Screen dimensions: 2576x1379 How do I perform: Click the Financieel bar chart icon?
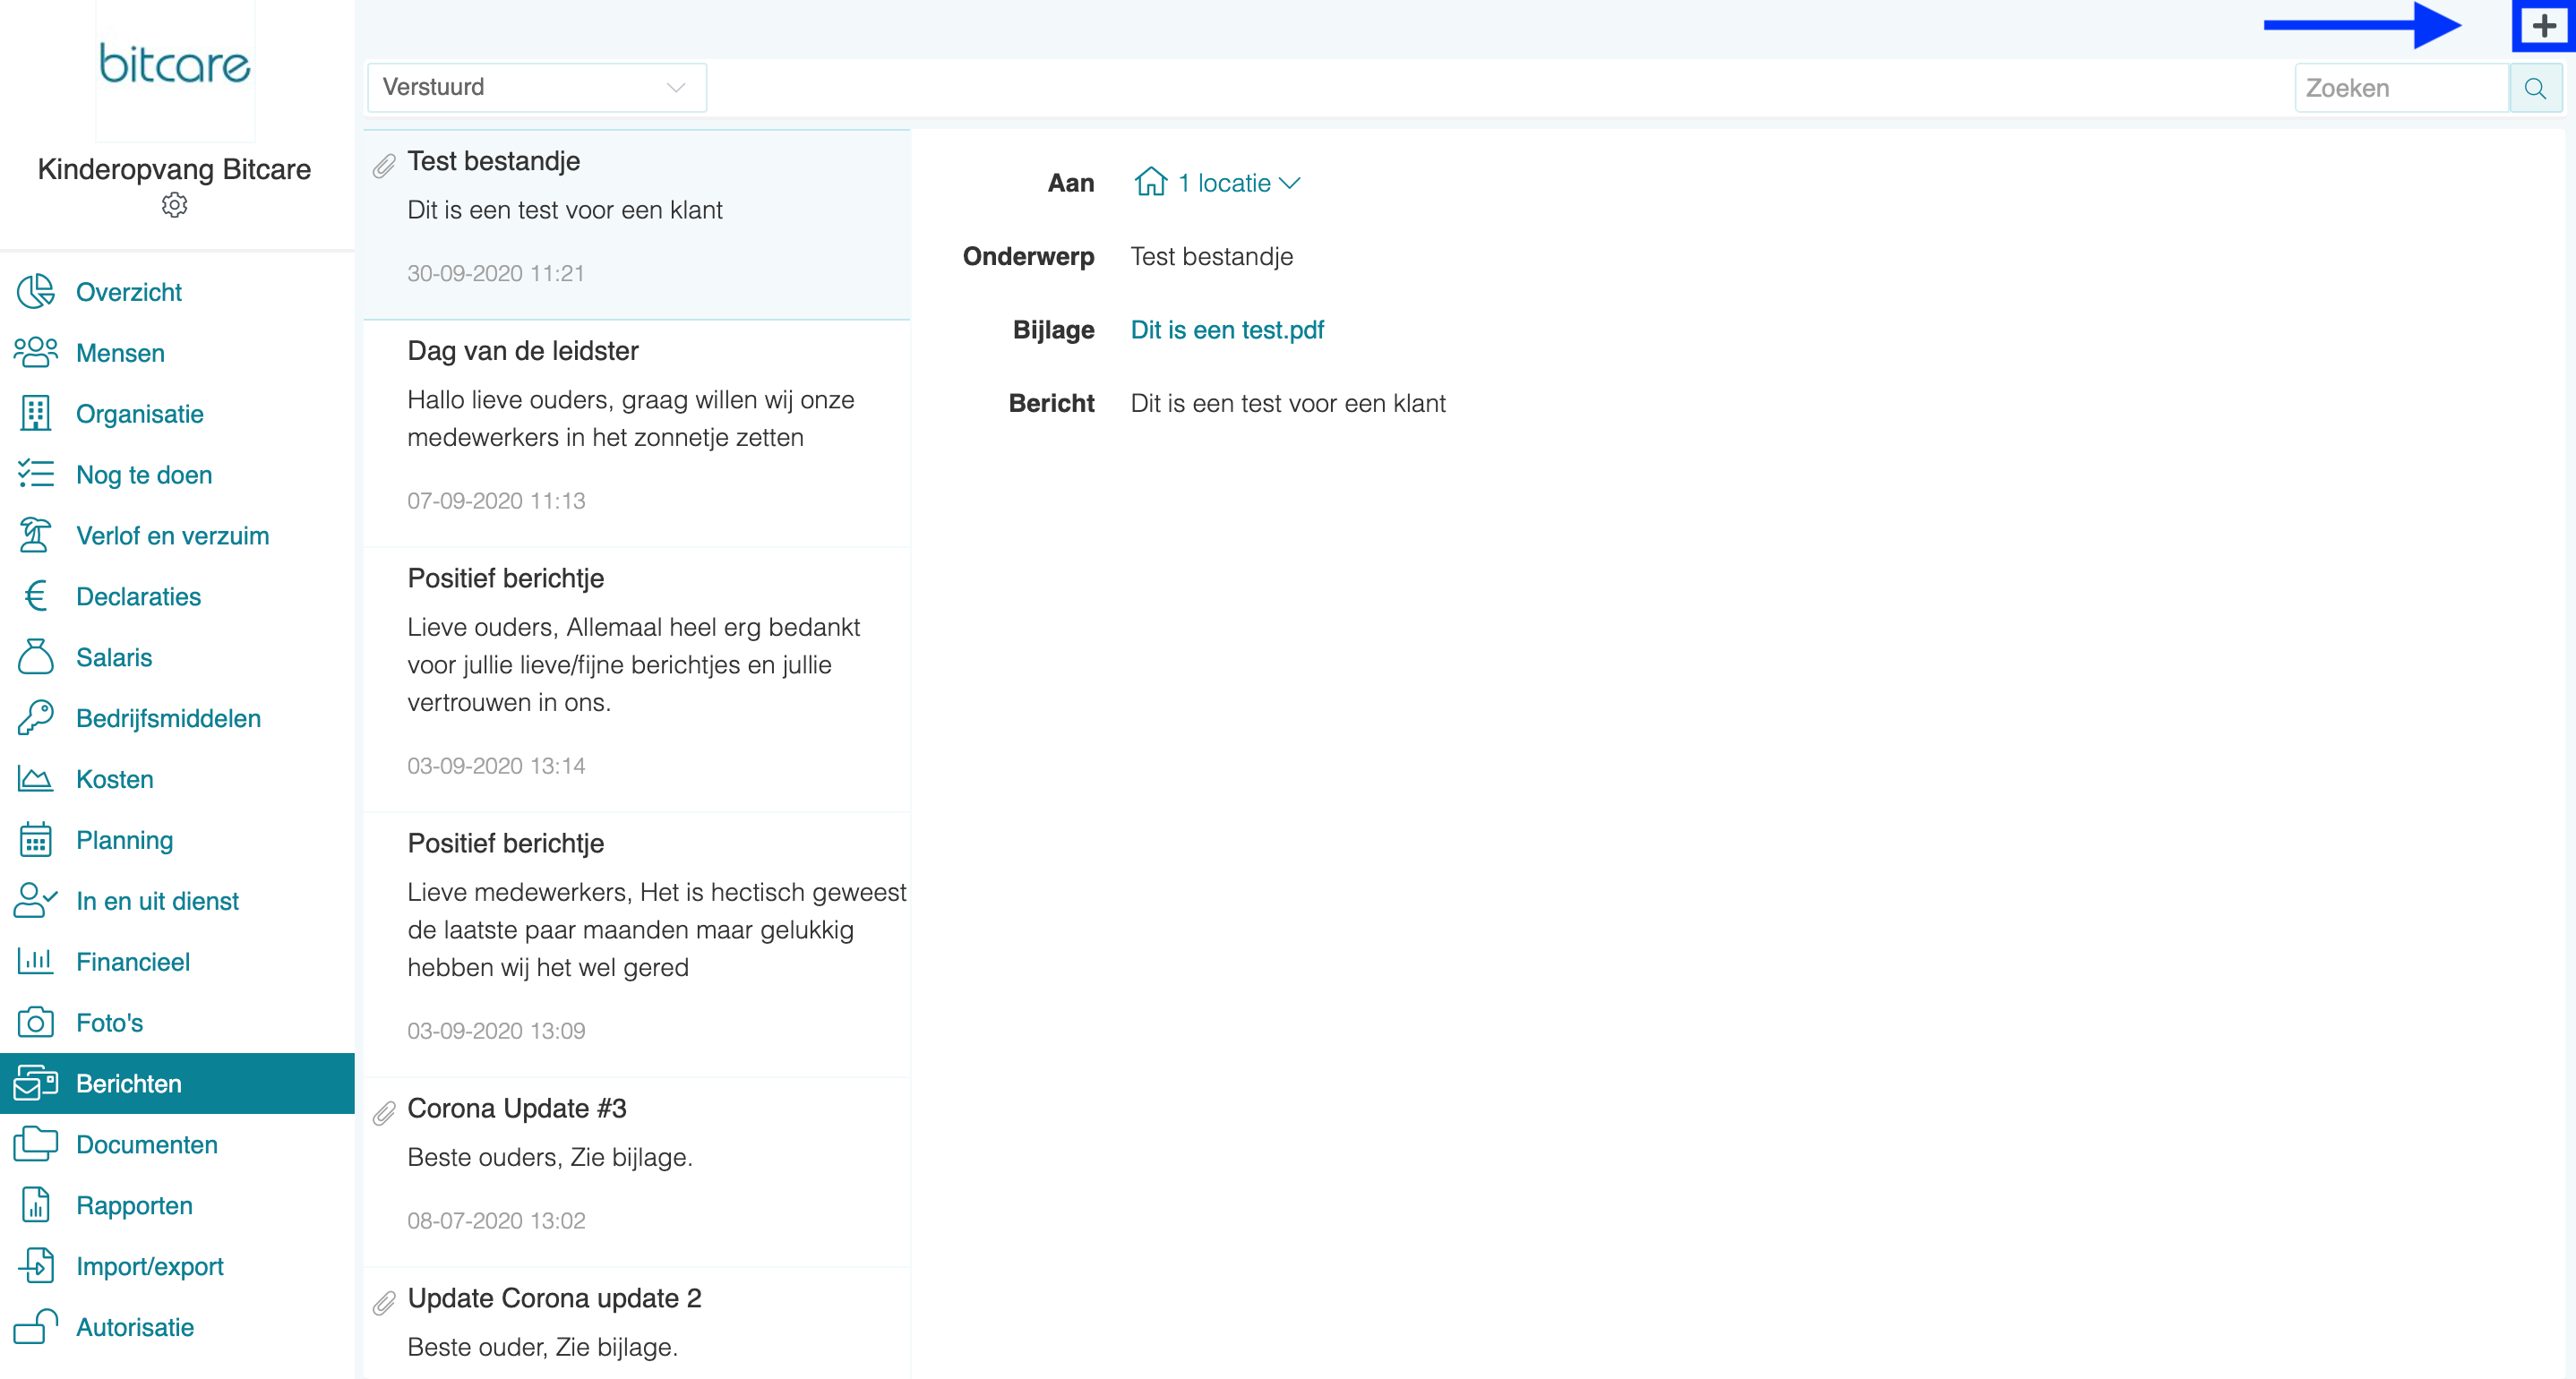(x=35, y=961)
